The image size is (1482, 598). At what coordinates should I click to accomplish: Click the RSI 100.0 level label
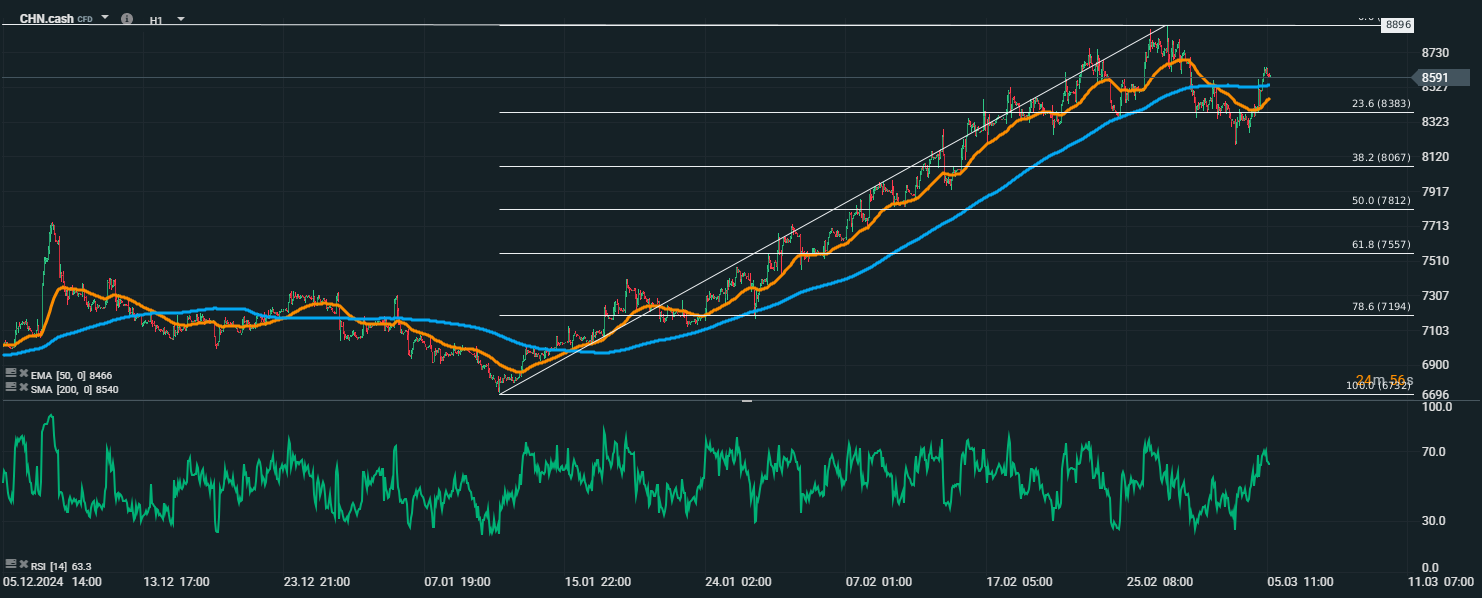tap(1437, 407)
